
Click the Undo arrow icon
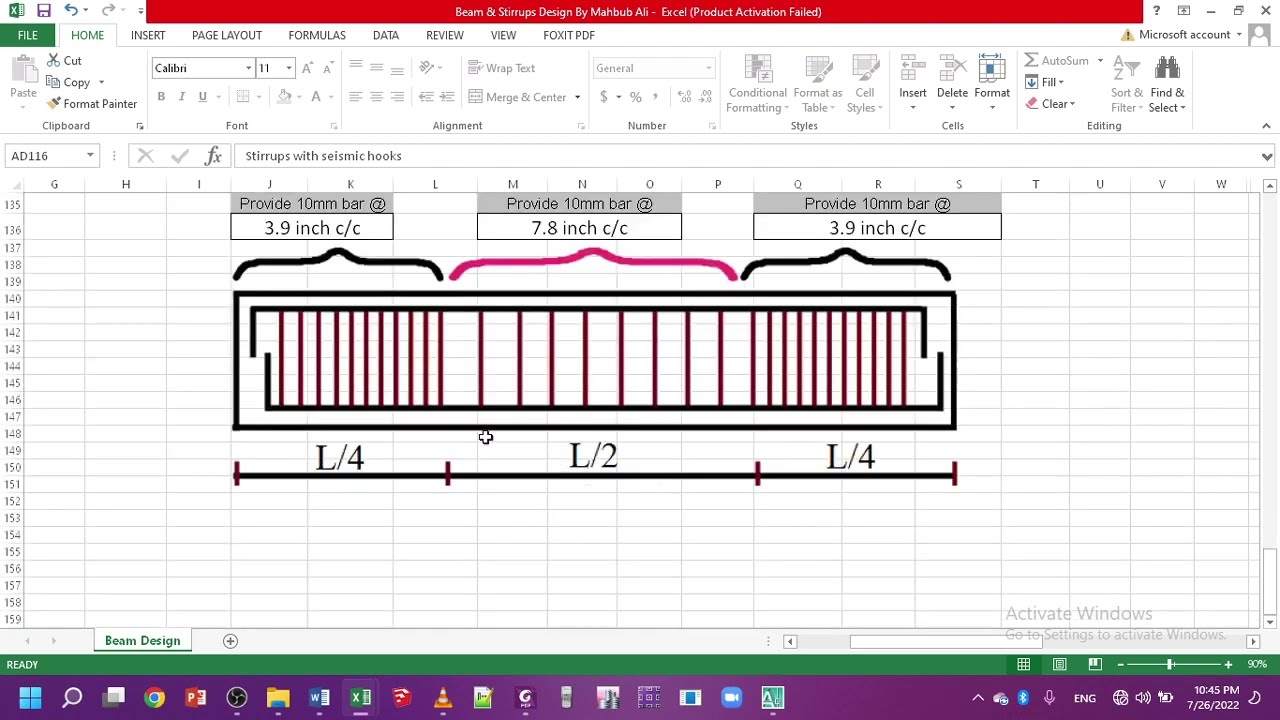click(71, 11)
